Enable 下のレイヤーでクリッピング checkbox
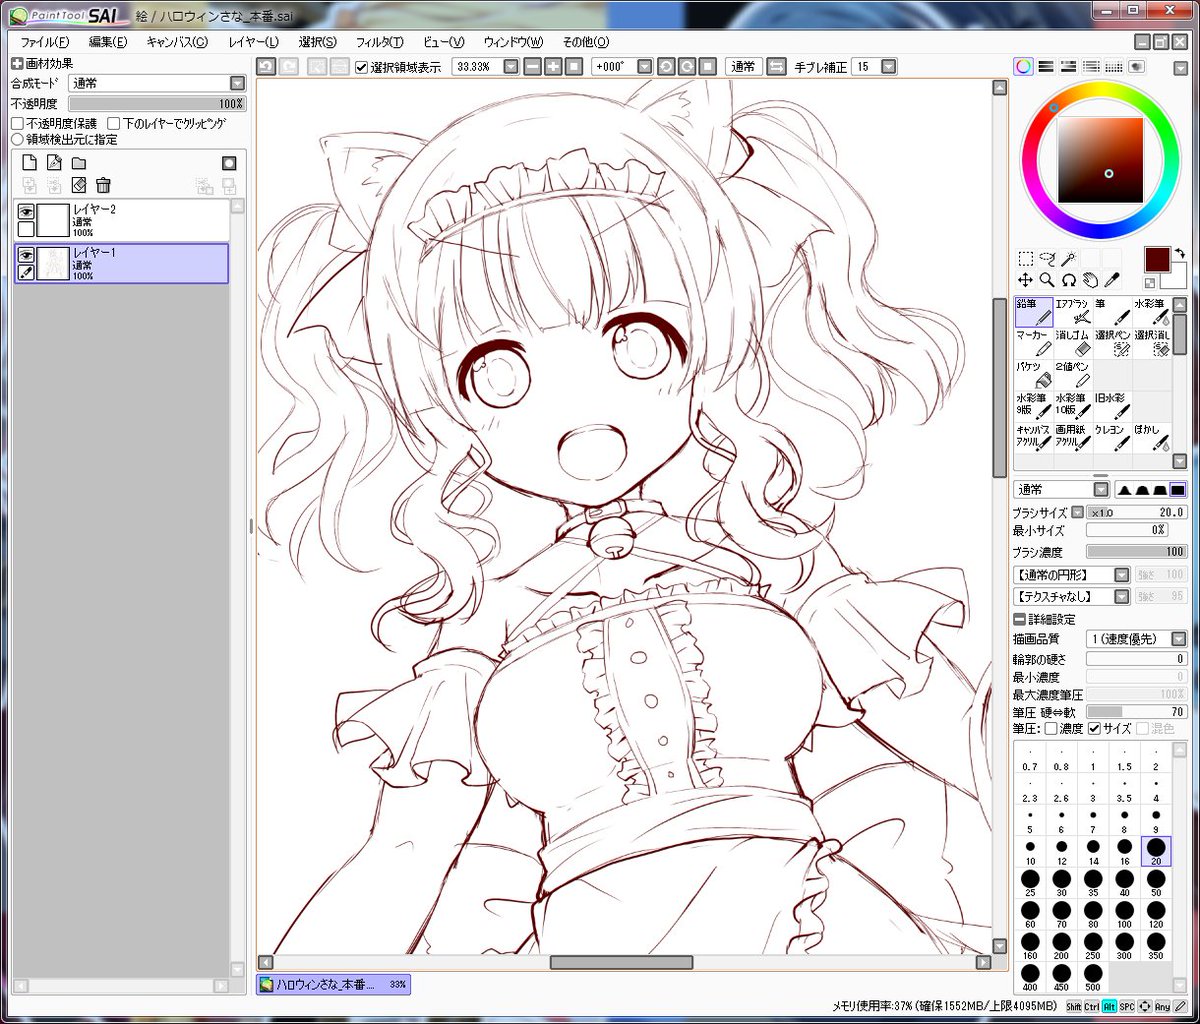This screenshot has width=1200, height=1024. coord(113,124)
